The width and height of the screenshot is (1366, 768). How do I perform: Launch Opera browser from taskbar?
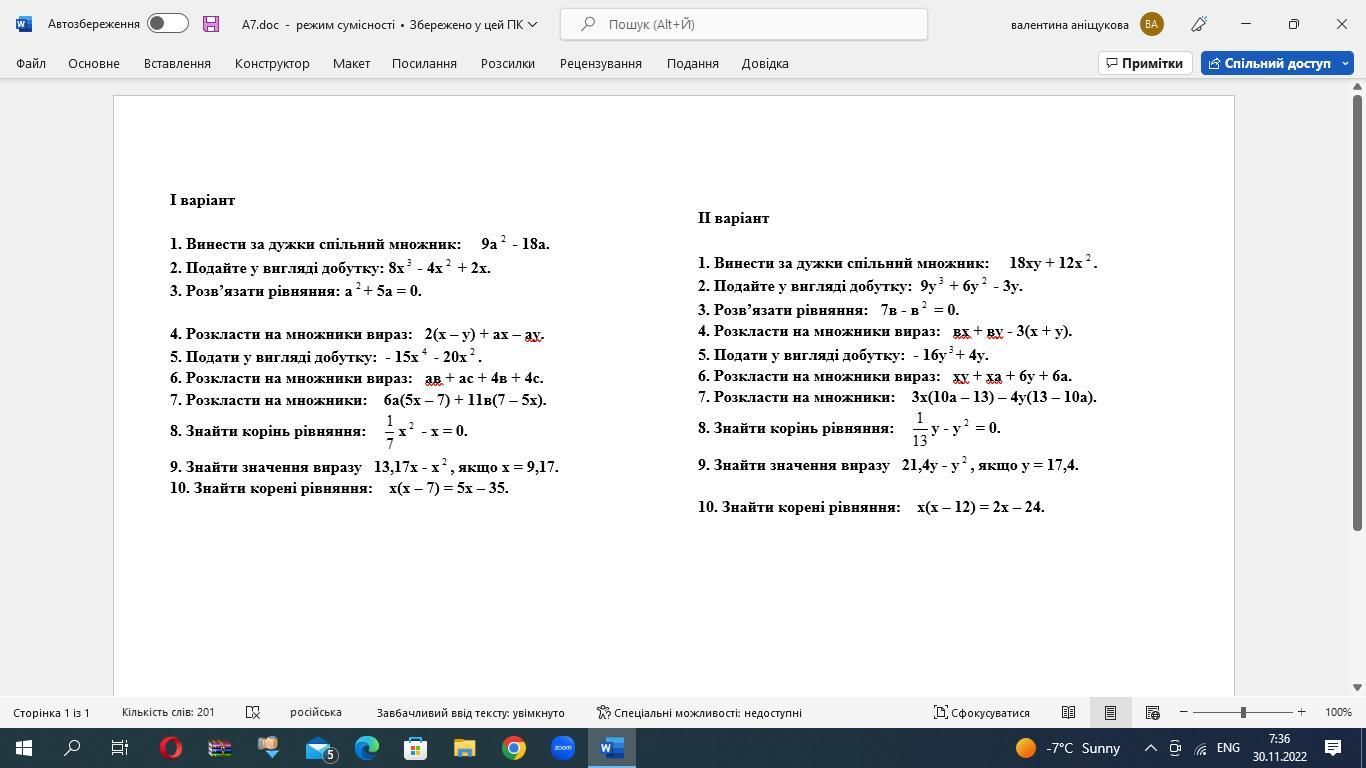tap(171, 748)
